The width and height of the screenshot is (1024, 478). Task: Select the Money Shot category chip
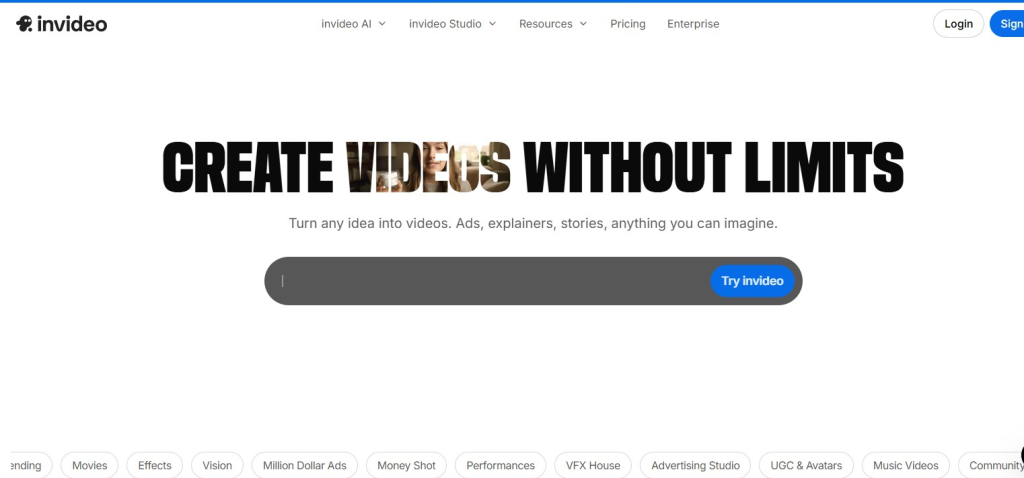click(406, 466)
